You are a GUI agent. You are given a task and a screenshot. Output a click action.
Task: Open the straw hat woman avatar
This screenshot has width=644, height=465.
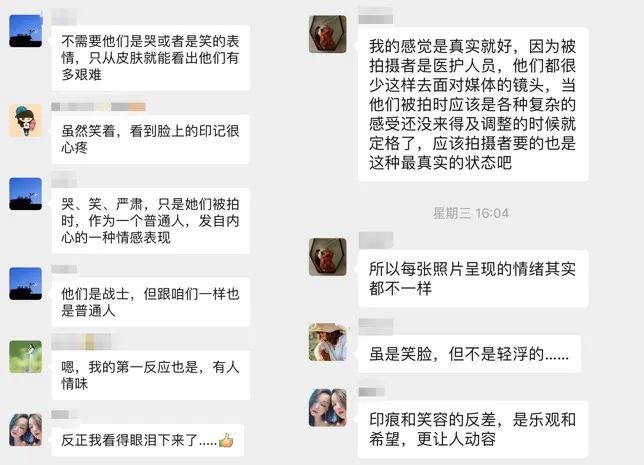click(x=327, y=342)
